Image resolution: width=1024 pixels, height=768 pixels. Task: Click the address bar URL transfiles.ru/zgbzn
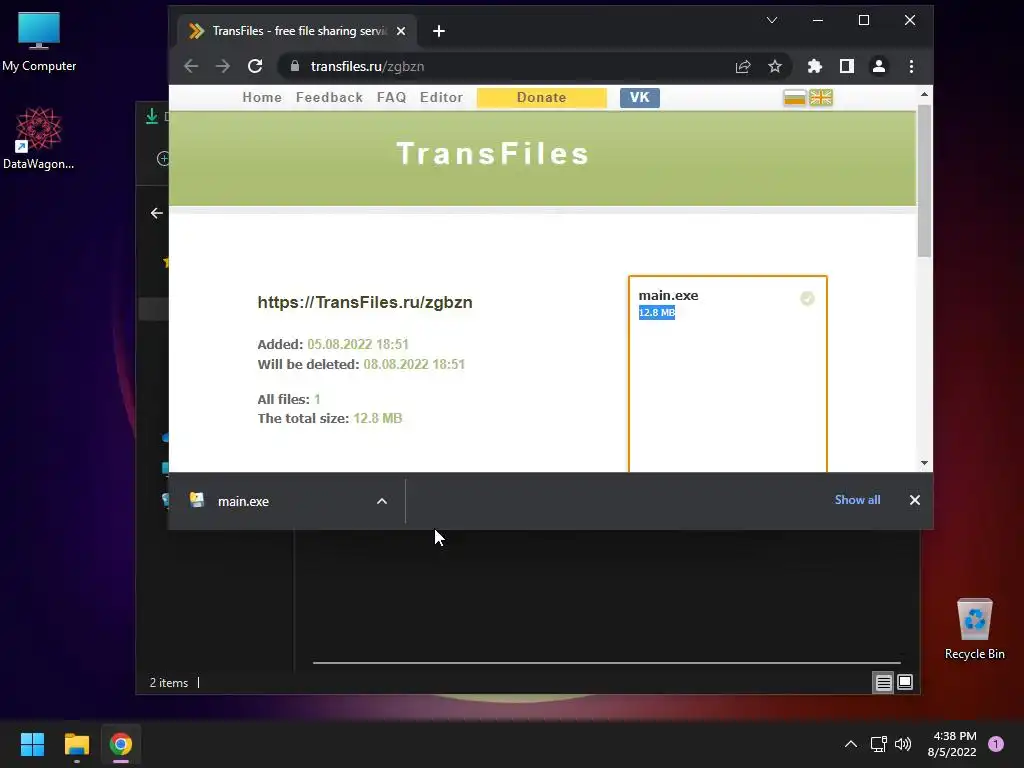[x=368, y=66]
